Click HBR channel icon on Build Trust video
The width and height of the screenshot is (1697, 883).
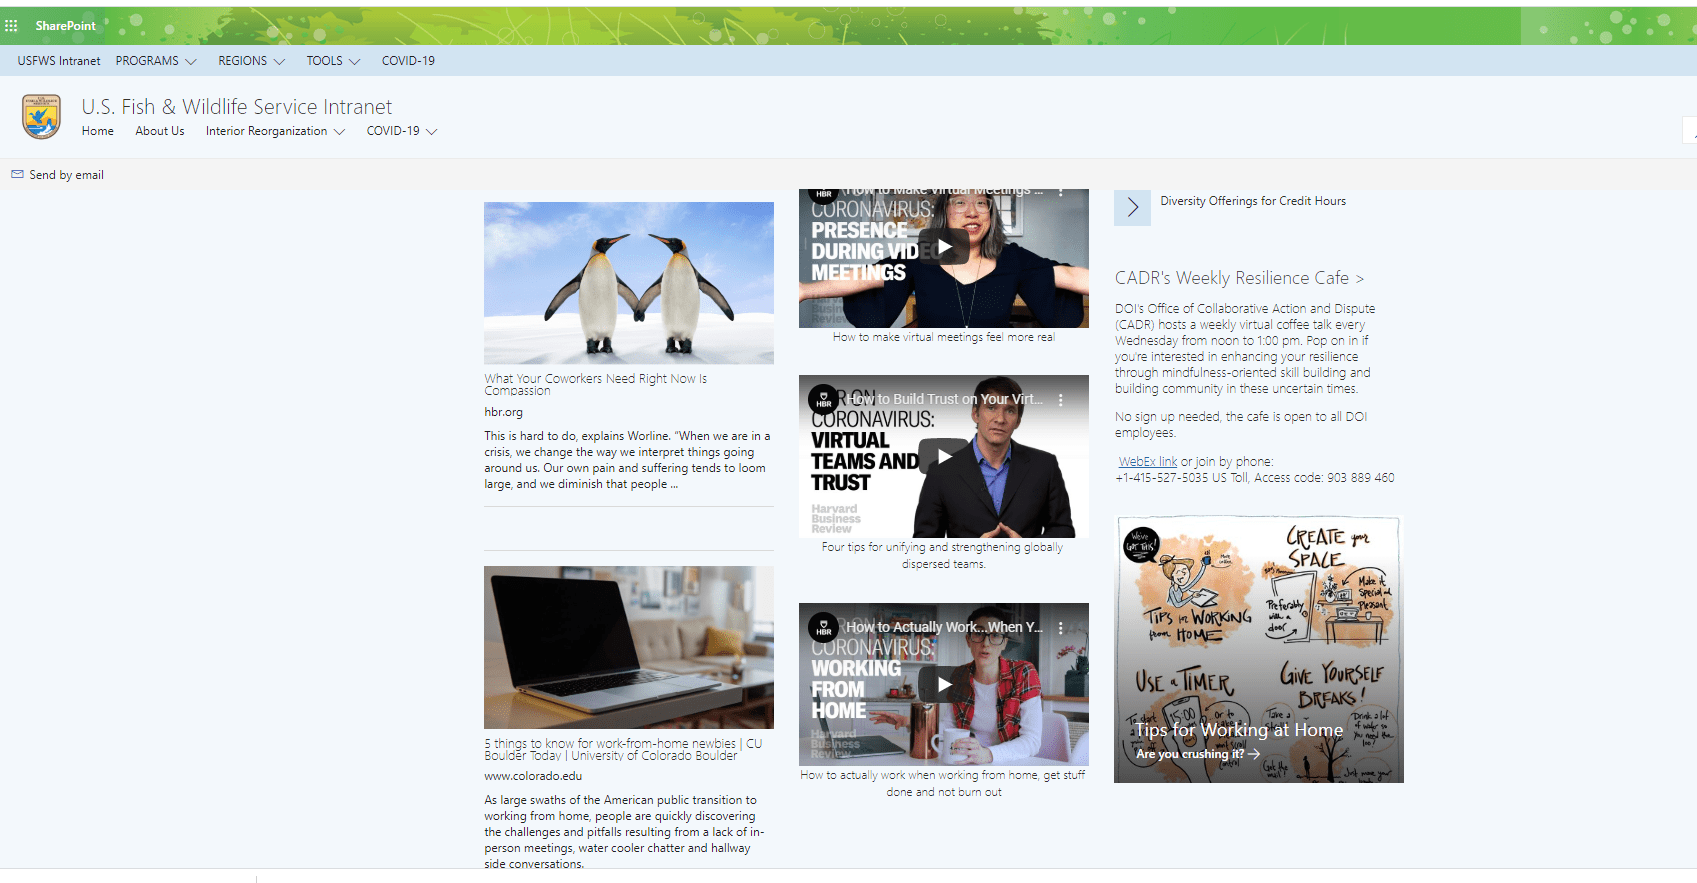tap(824, 399)
